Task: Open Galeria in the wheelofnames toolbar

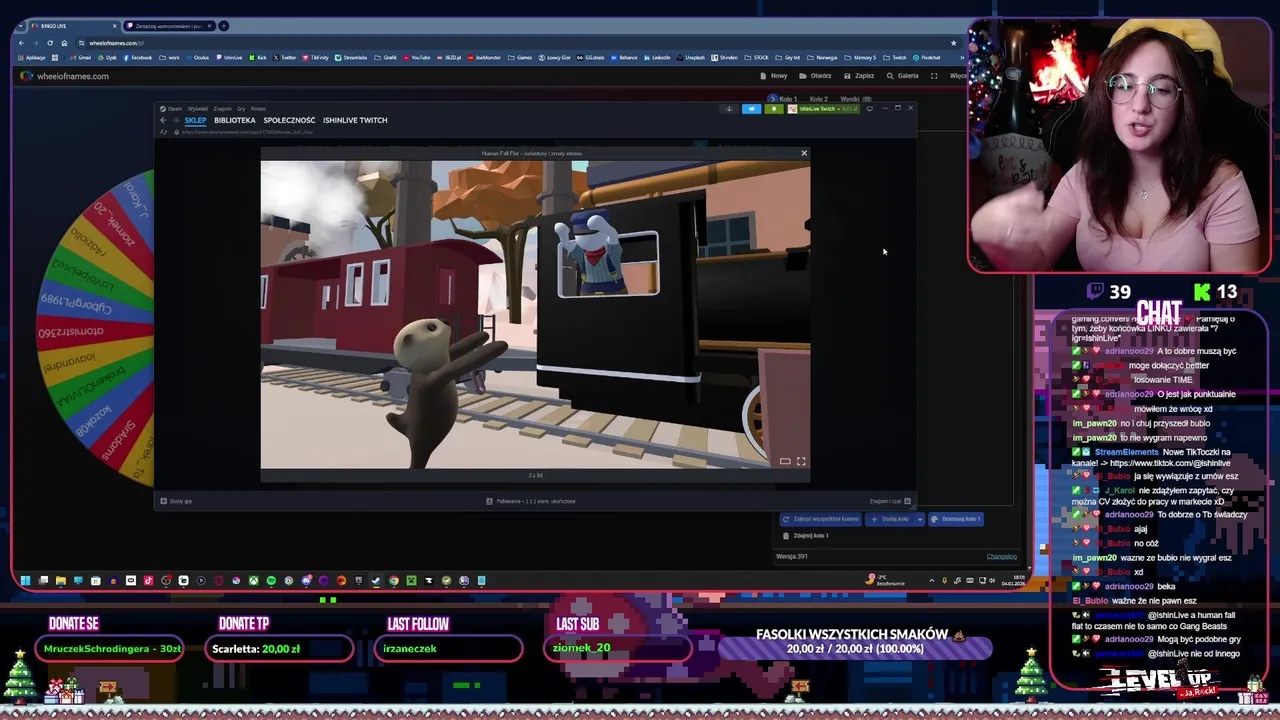Action: [903, 76]
